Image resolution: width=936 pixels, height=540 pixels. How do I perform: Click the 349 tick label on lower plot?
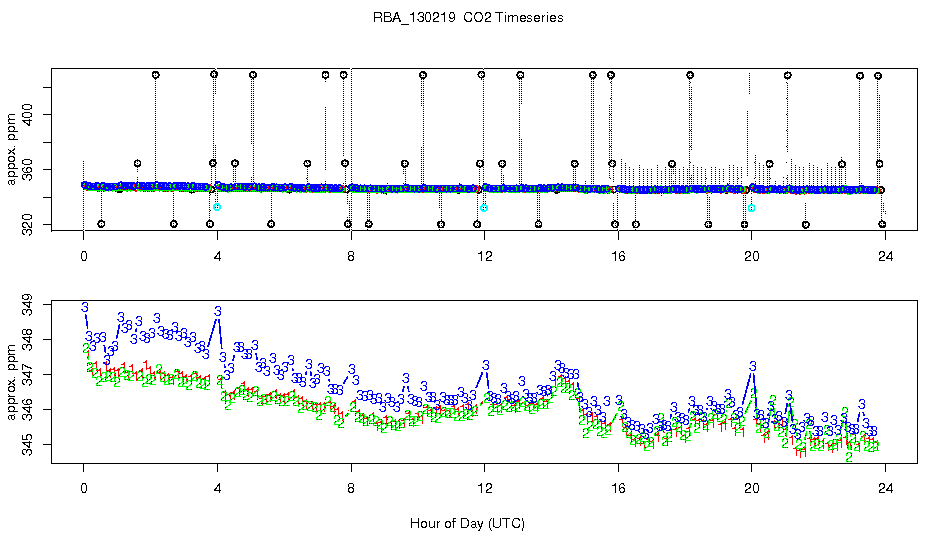click(28, 305)
